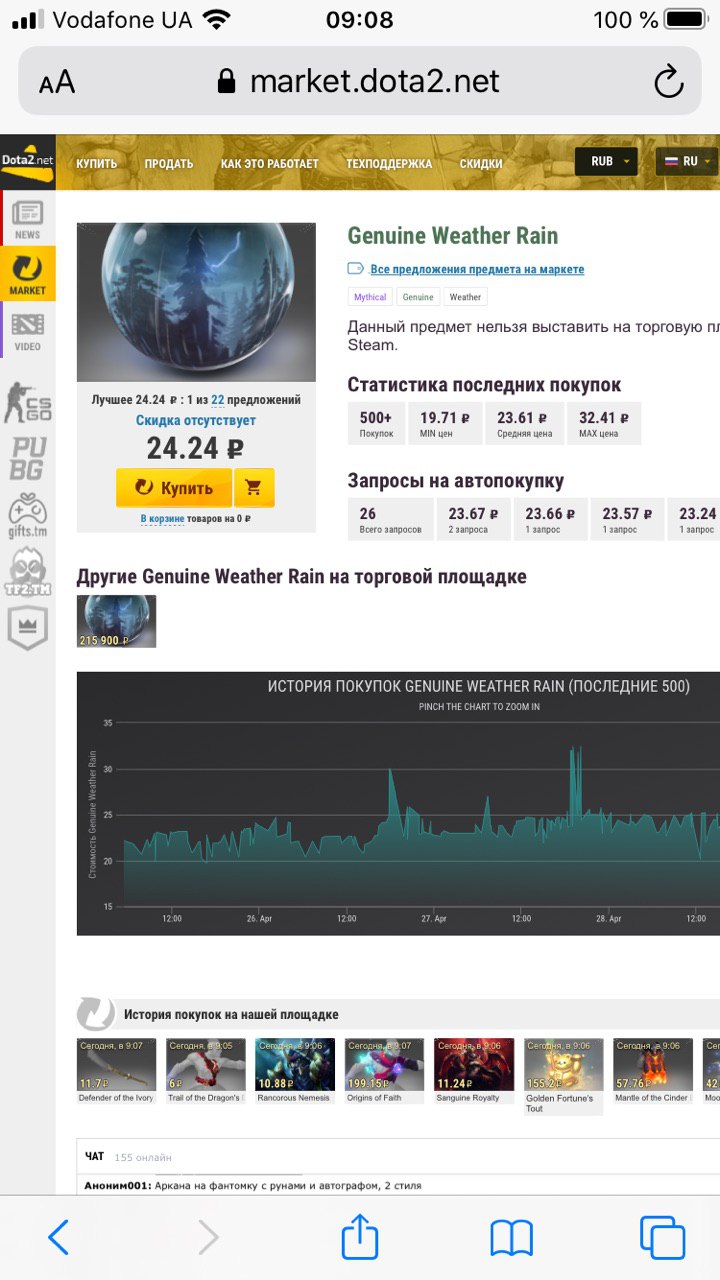The height and width of the screenshot is (1280, 720).
Task: Click the gray arrow icon beside purchase history
Action: click(96, 1013)
